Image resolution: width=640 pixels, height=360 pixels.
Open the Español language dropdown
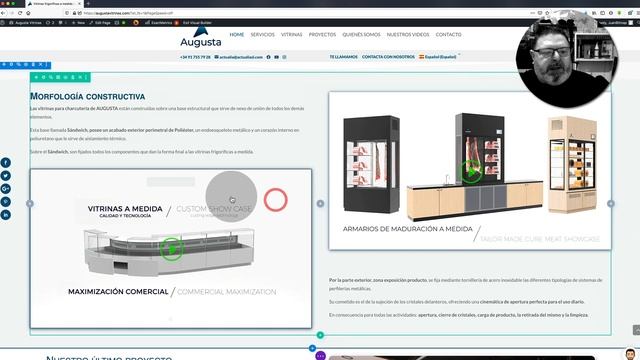pos(440,57)
